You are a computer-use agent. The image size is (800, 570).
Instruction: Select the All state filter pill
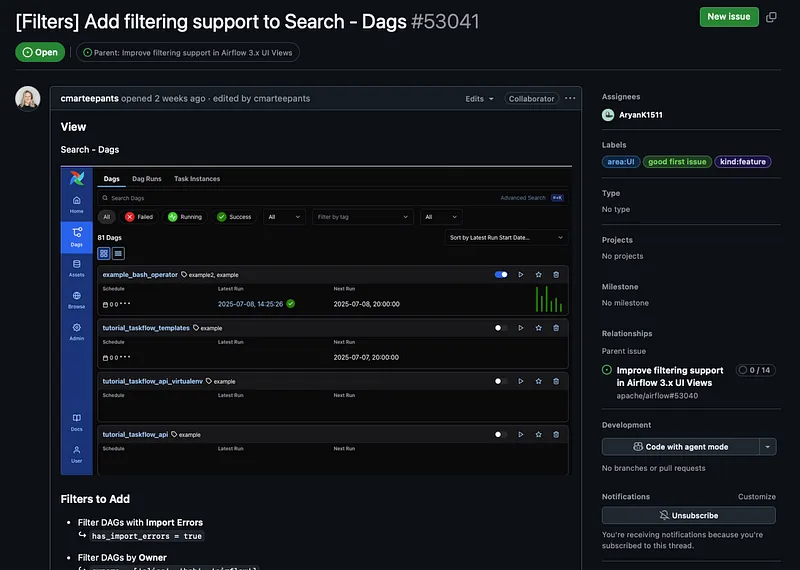[107, 217]
